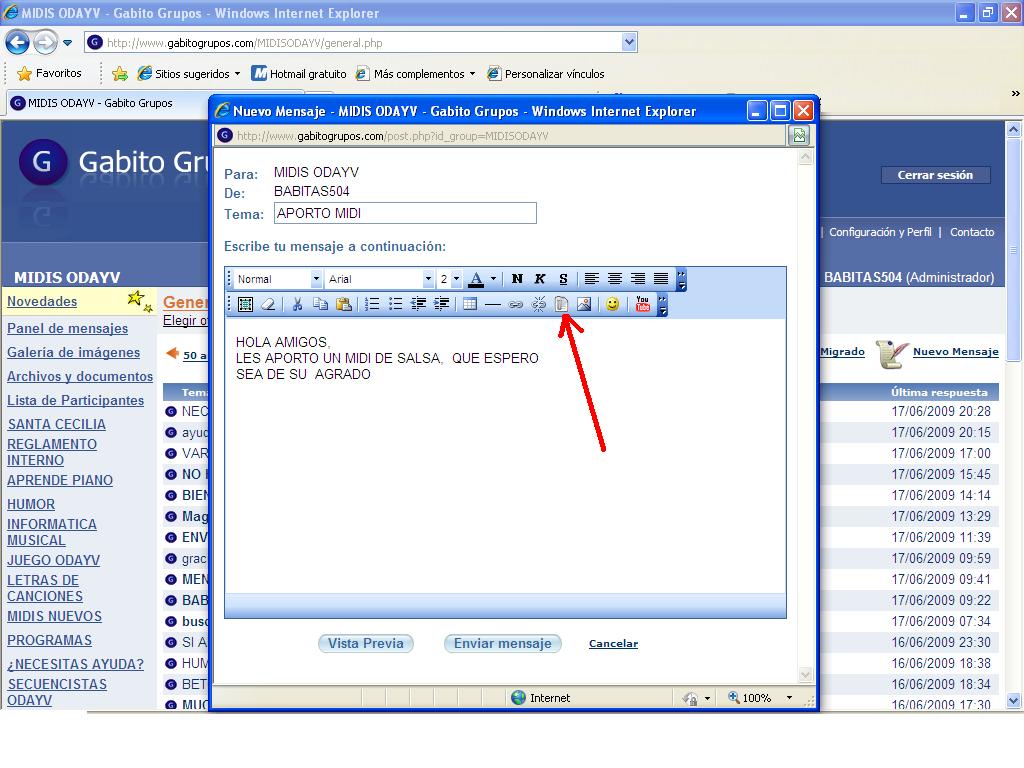Insert a table using the table icon
Screen dimensions: 1024x768
click(470, 304)
